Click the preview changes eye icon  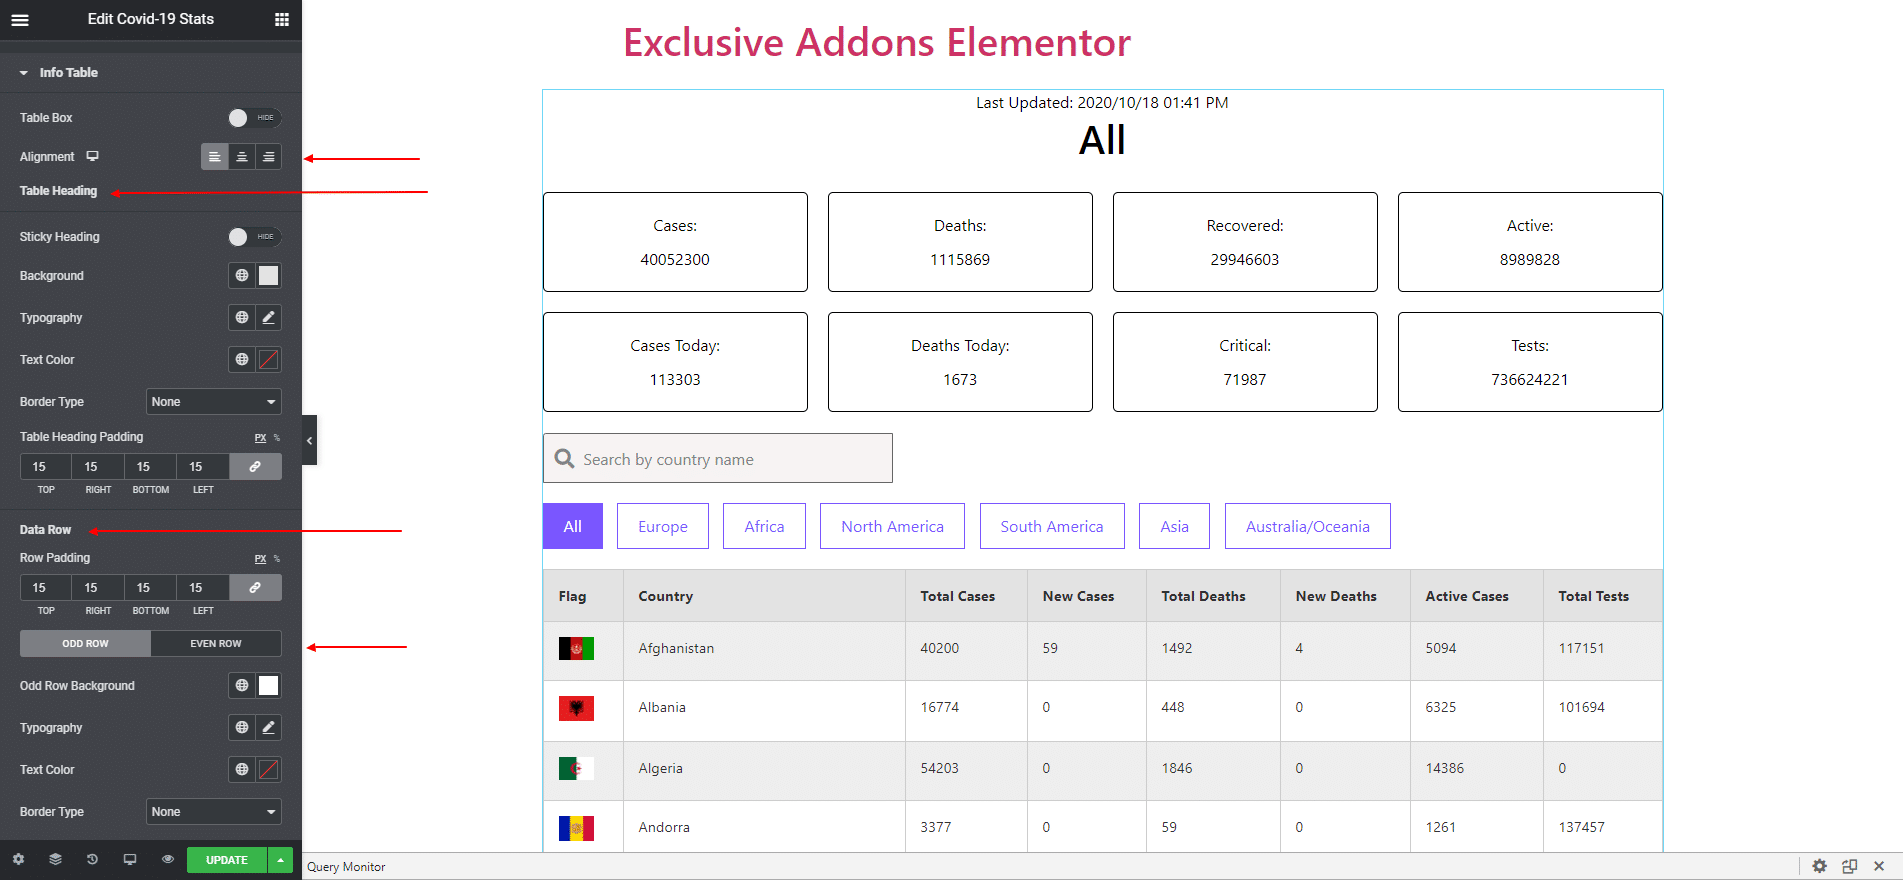[x=168, y=859]
